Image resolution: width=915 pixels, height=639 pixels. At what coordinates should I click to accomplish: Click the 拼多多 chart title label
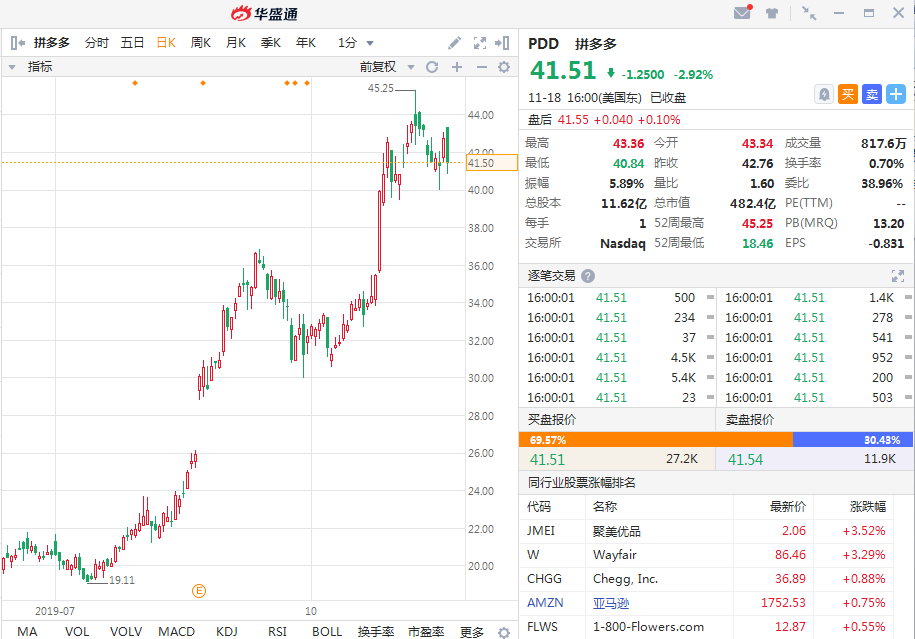51,43
